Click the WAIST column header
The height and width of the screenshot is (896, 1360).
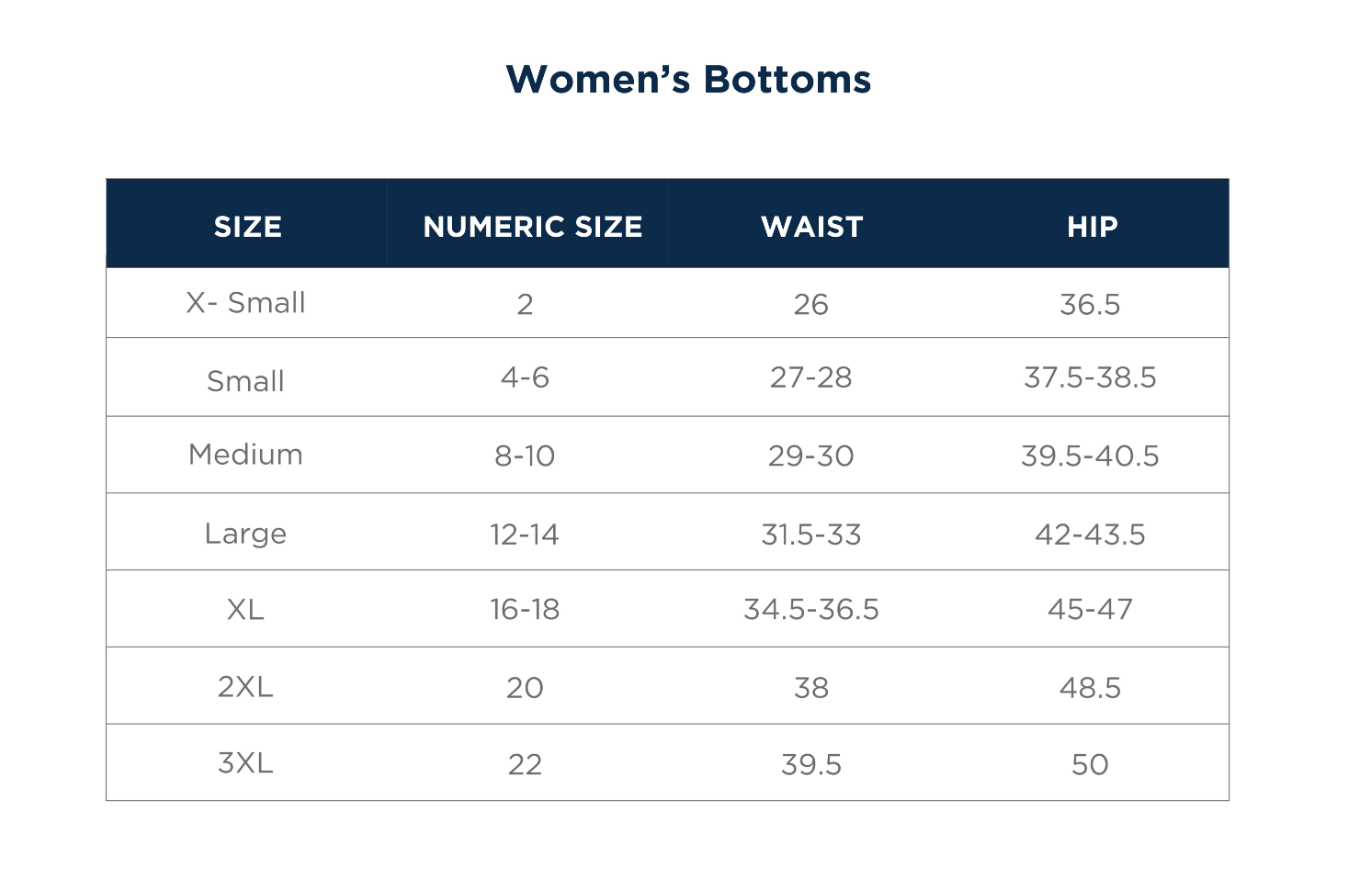tap(811, 226)
